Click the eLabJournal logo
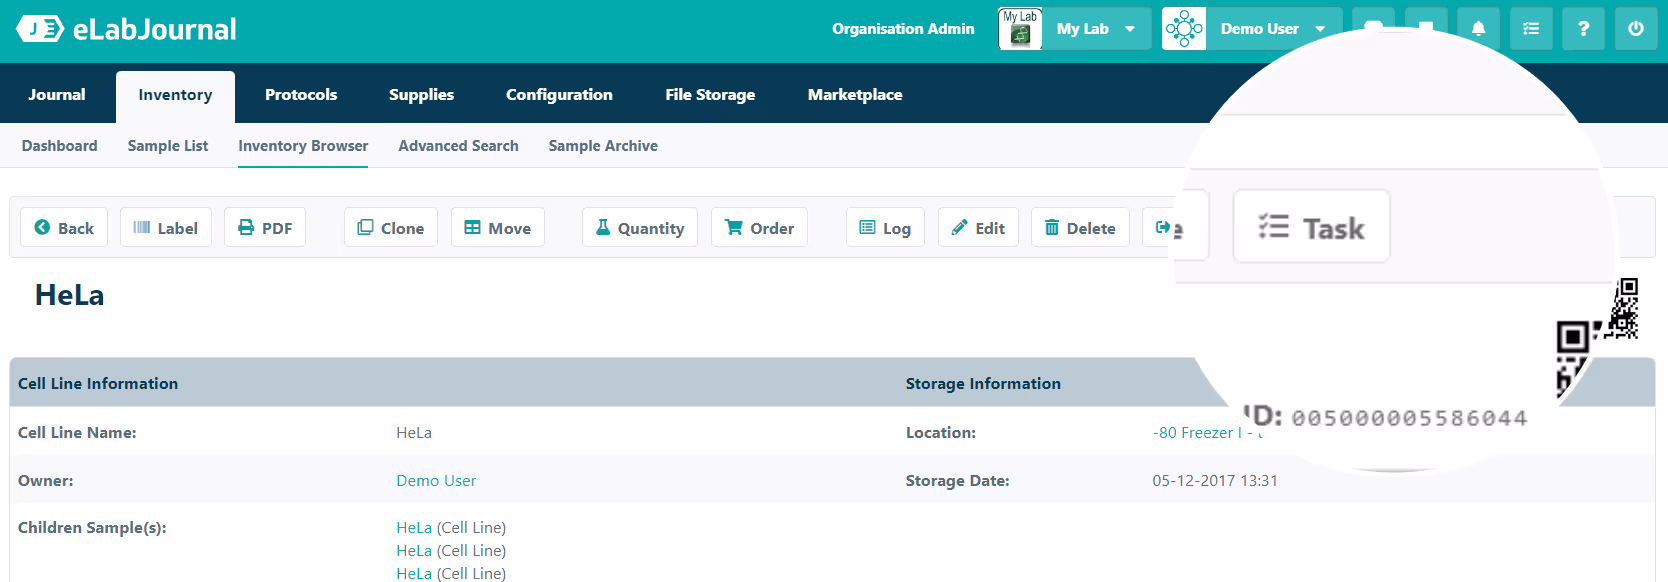 [x=126, y=29]
